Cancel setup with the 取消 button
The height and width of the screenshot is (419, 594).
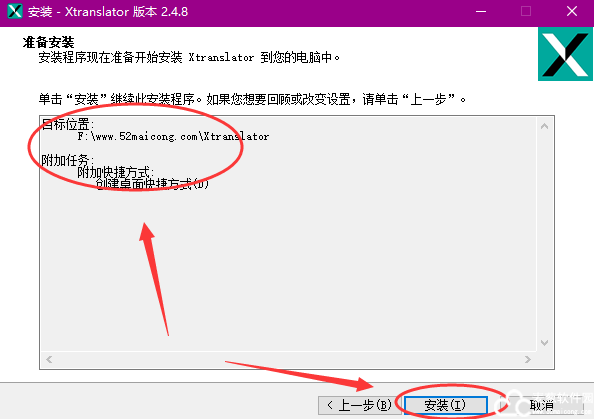(542, 405)
